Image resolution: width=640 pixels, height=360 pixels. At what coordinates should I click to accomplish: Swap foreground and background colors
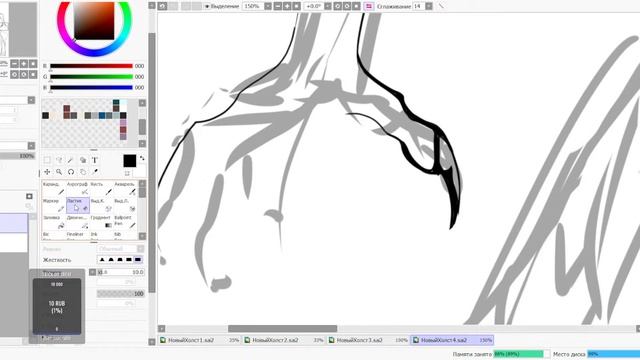[x=142, y=158]
